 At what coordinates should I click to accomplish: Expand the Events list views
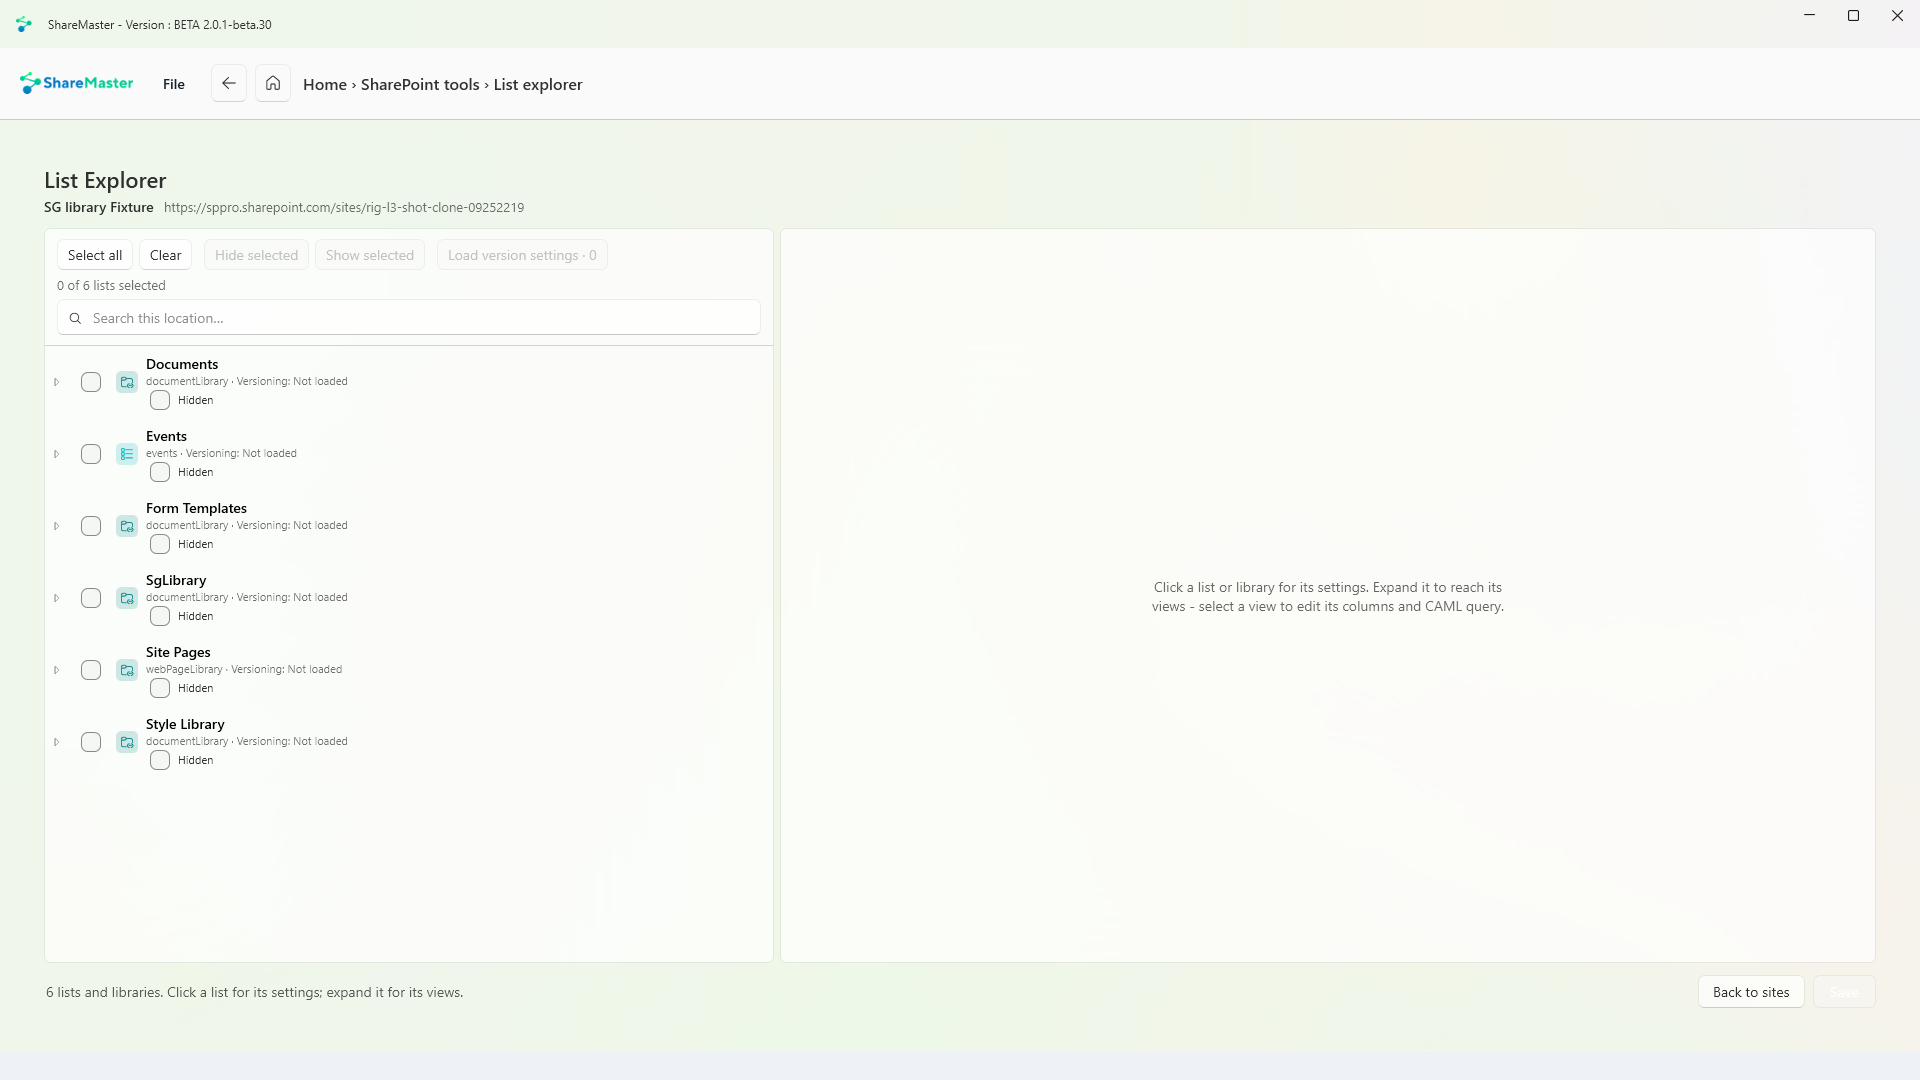[x=57, y=454]
